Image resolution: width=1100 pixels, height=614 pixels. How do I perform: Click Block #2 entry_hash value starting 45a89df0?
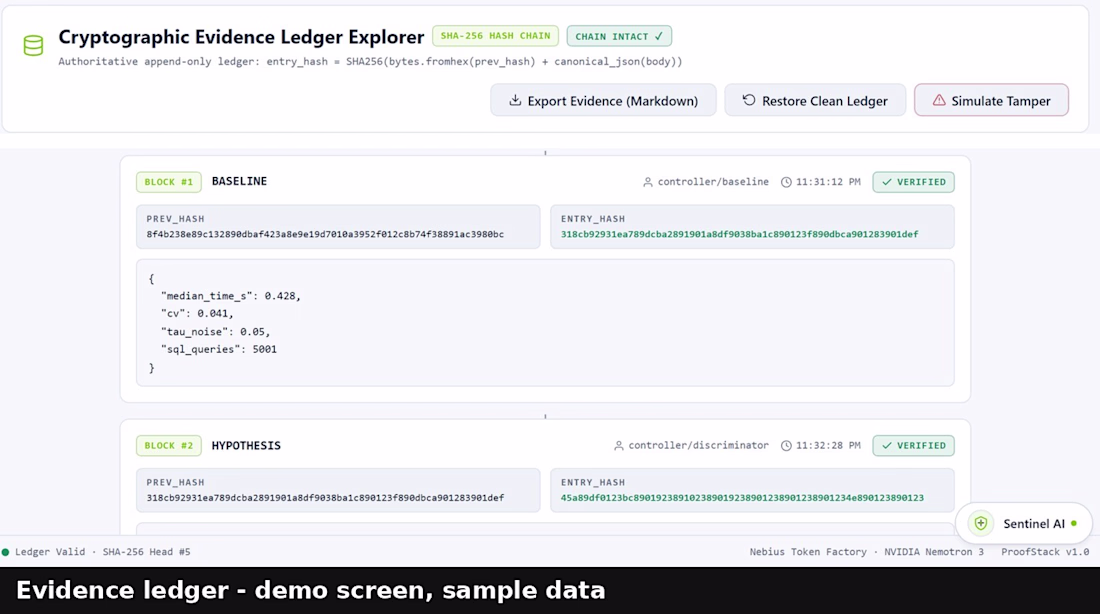(742, 498)
